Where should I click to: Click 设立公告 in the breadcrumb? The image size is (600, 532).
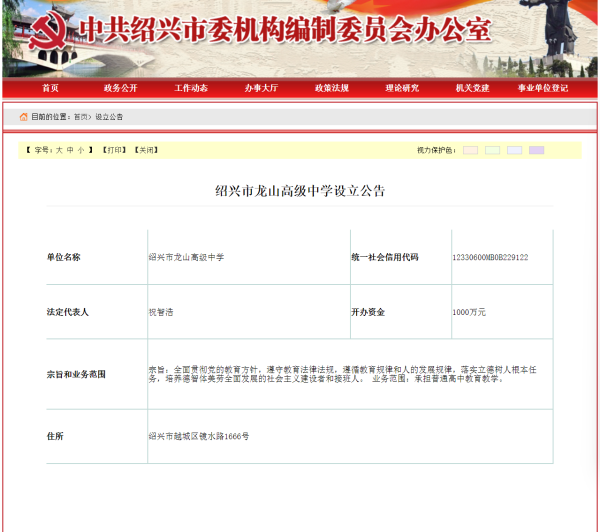(109, 117)
